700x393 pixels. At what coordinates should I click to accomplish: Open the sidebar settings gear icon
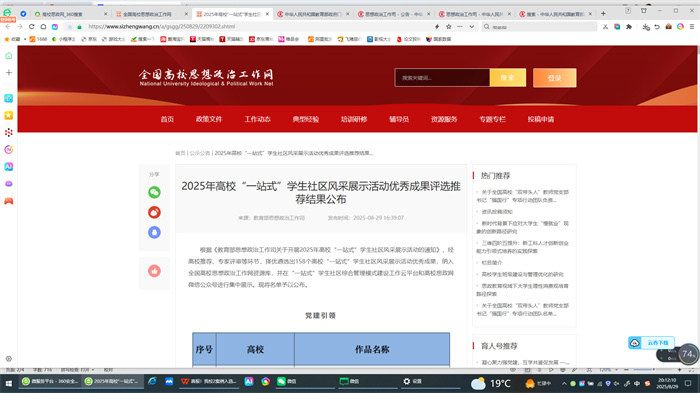click(x=8, y=359)
